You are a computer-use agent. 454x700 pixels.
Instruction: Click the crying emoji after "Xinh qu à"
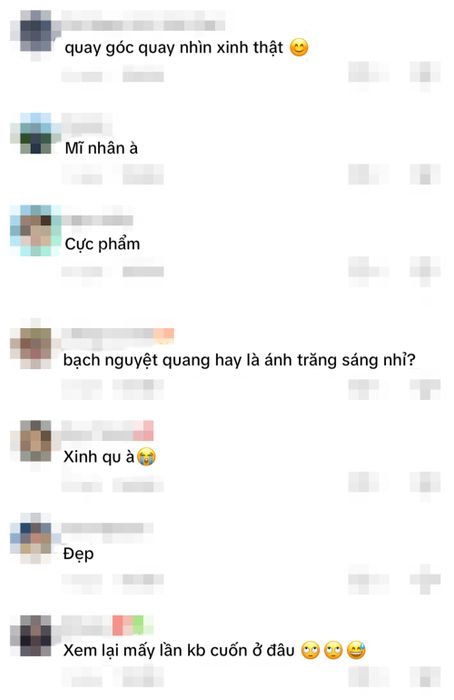(146, 457)
